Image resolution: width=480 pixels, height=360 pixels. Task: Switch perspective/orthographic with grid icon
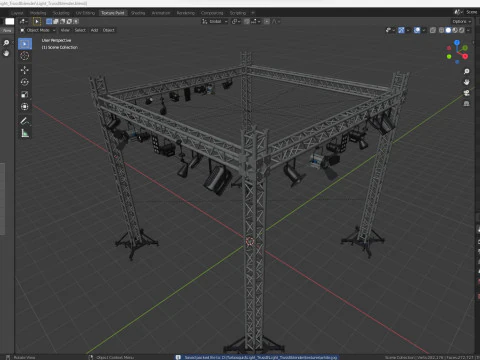point(467,103)
